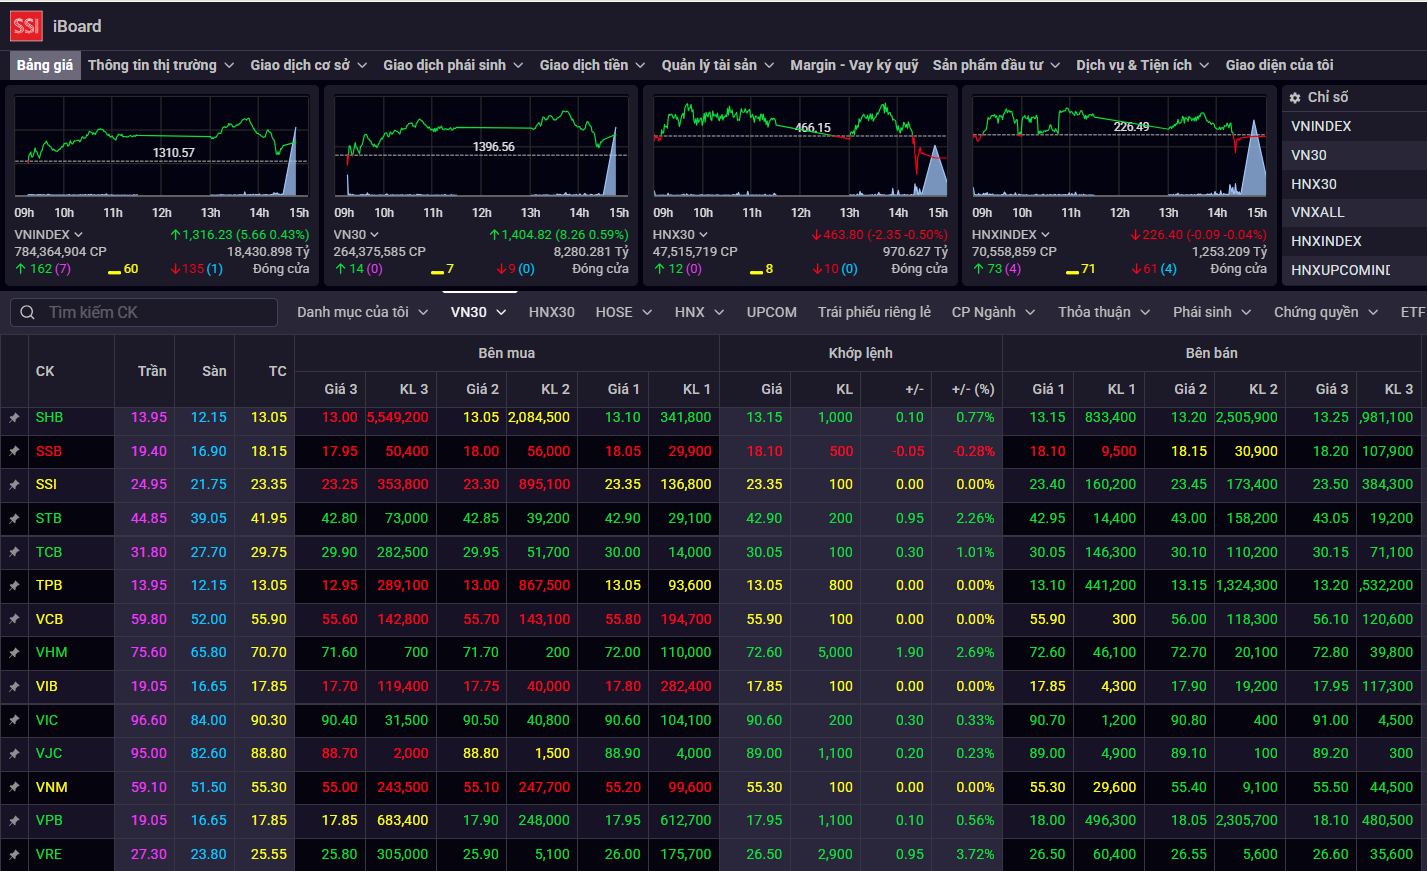Open the HNX30 chart selector dropdown
The height and width of the screenshot is (871, 1427).
(x=681, y=235)
